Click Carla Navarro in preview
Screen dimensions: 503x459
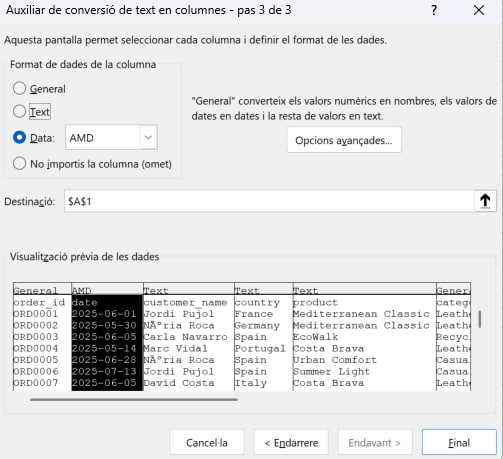185,337
